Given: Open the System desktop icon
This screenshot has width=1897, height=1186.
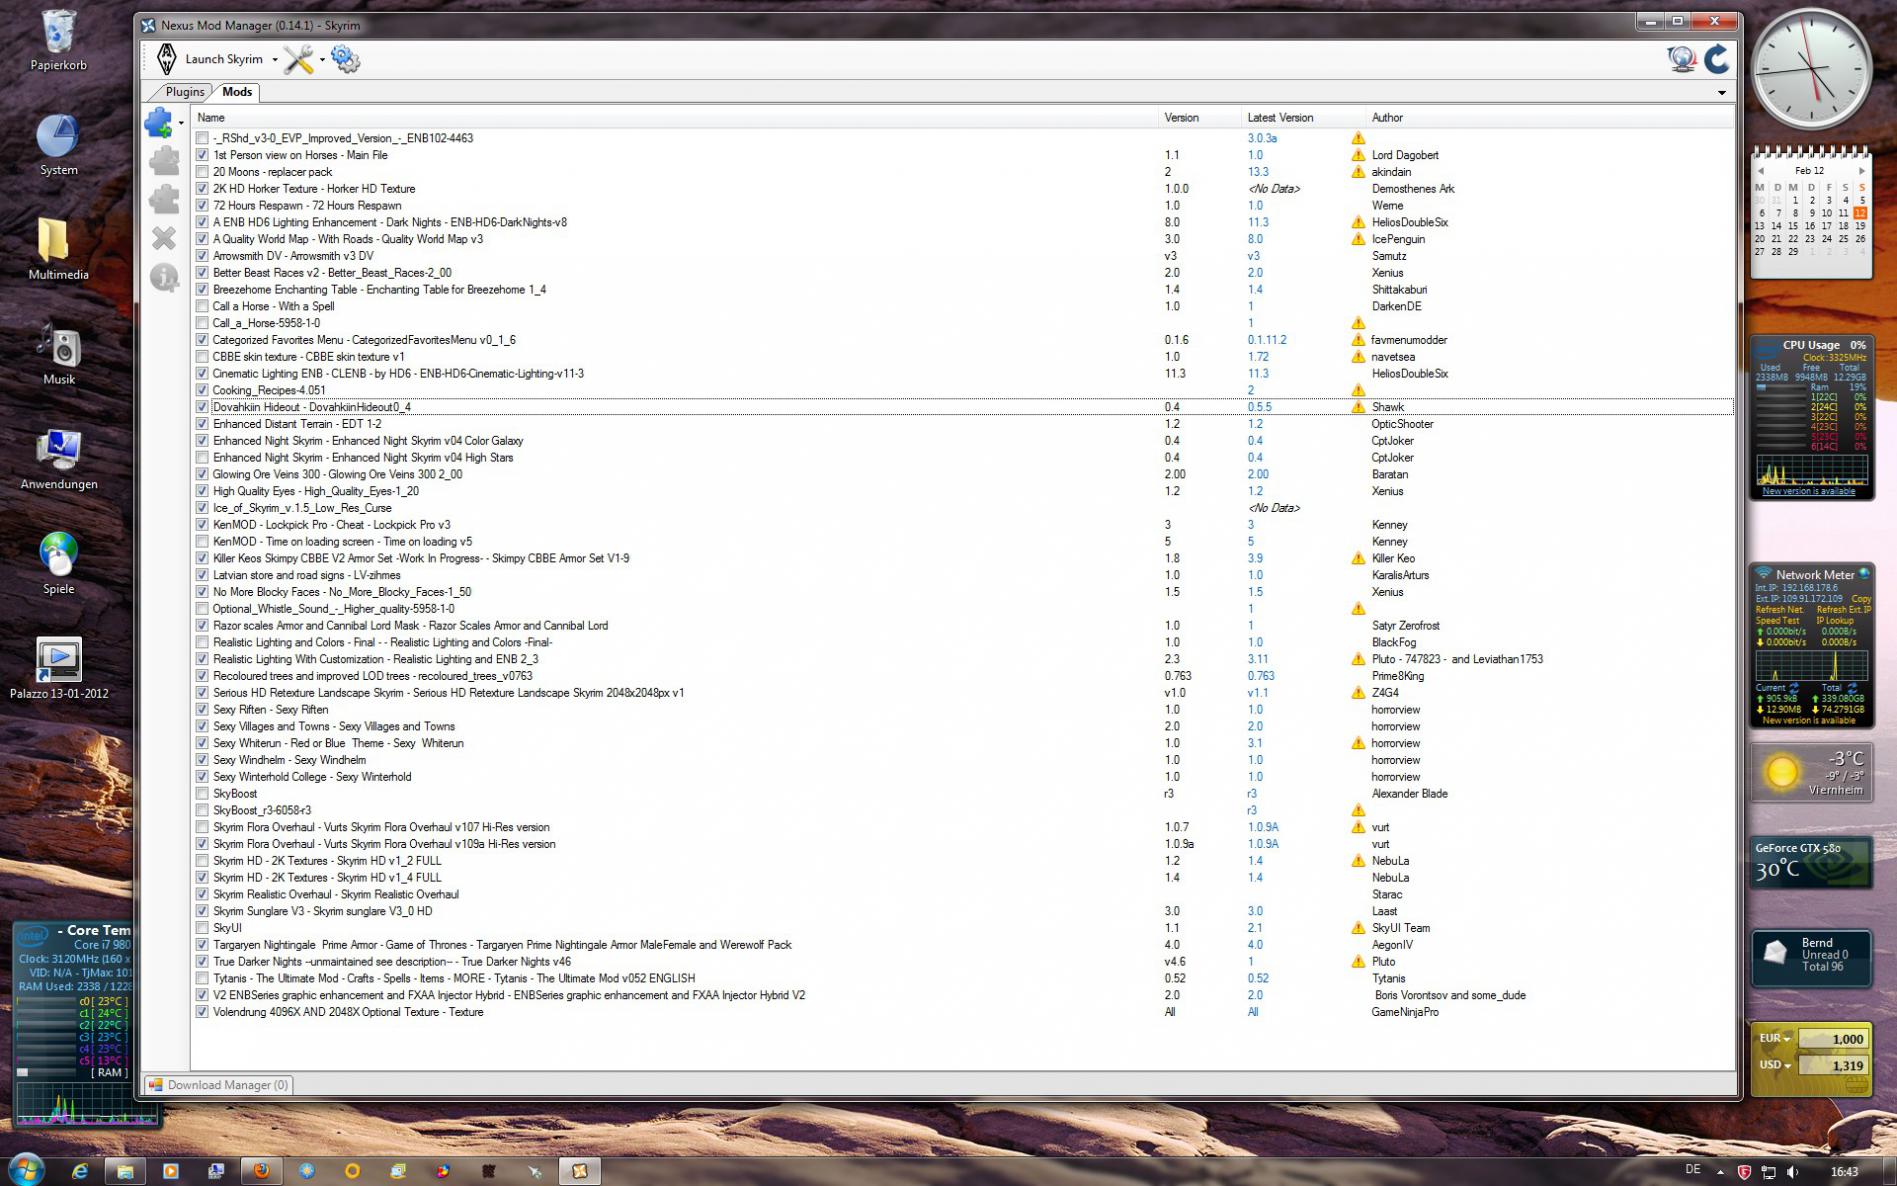Looking at the screenshot, I should coord(58,145).
